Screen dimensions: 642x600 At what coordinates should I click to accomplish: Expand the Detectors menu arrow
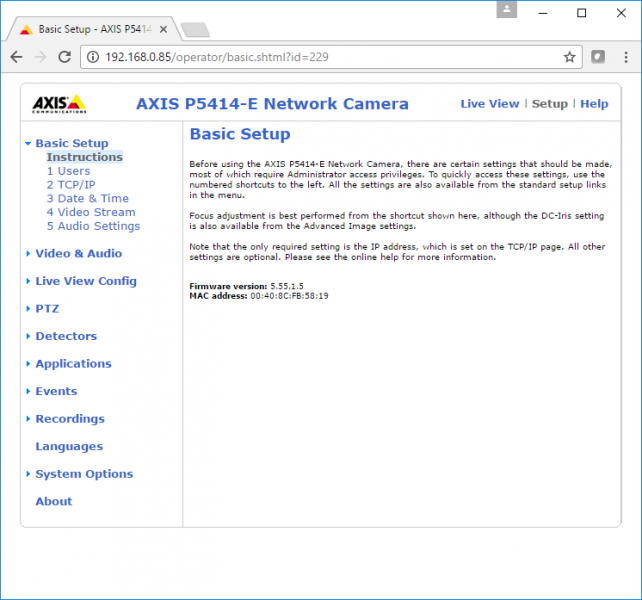28,336
